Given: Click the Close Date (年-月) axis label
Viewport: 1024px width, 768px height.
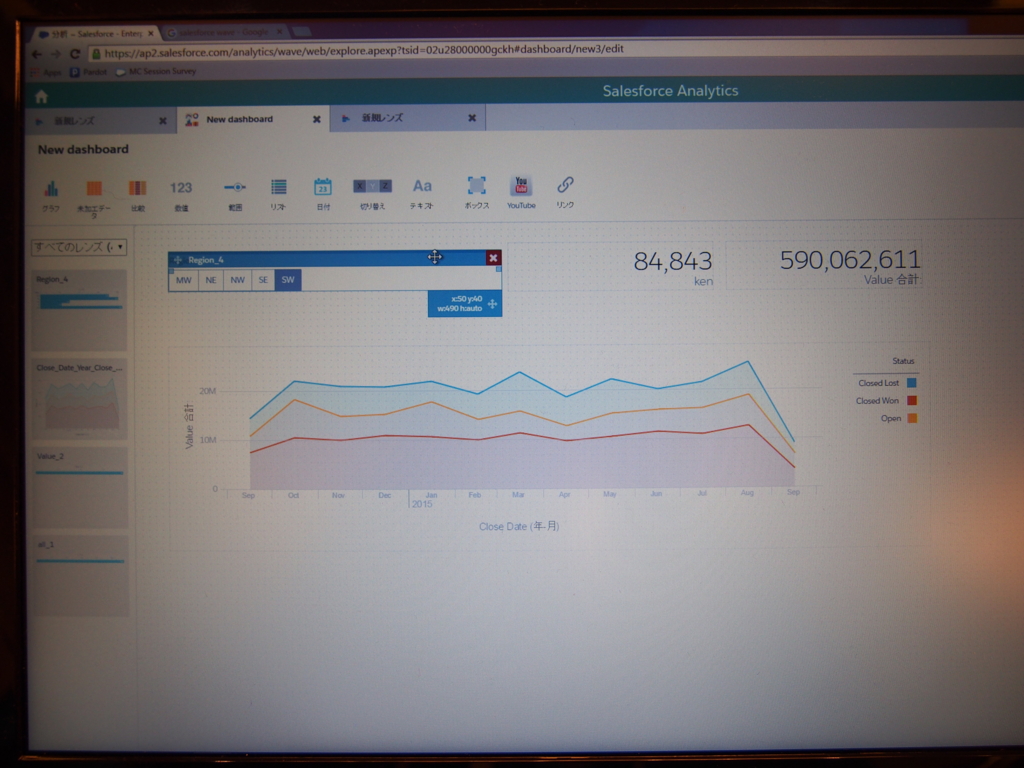Looking at the screenshot, I should pos(519,526).
